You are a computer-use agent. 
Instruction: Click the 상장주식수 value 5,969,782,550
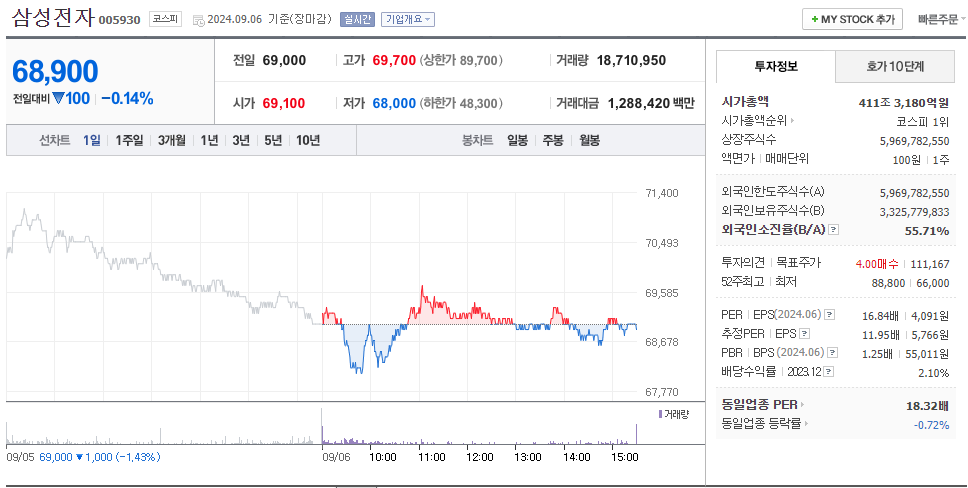pyautogui.click(x=914, y=141)
